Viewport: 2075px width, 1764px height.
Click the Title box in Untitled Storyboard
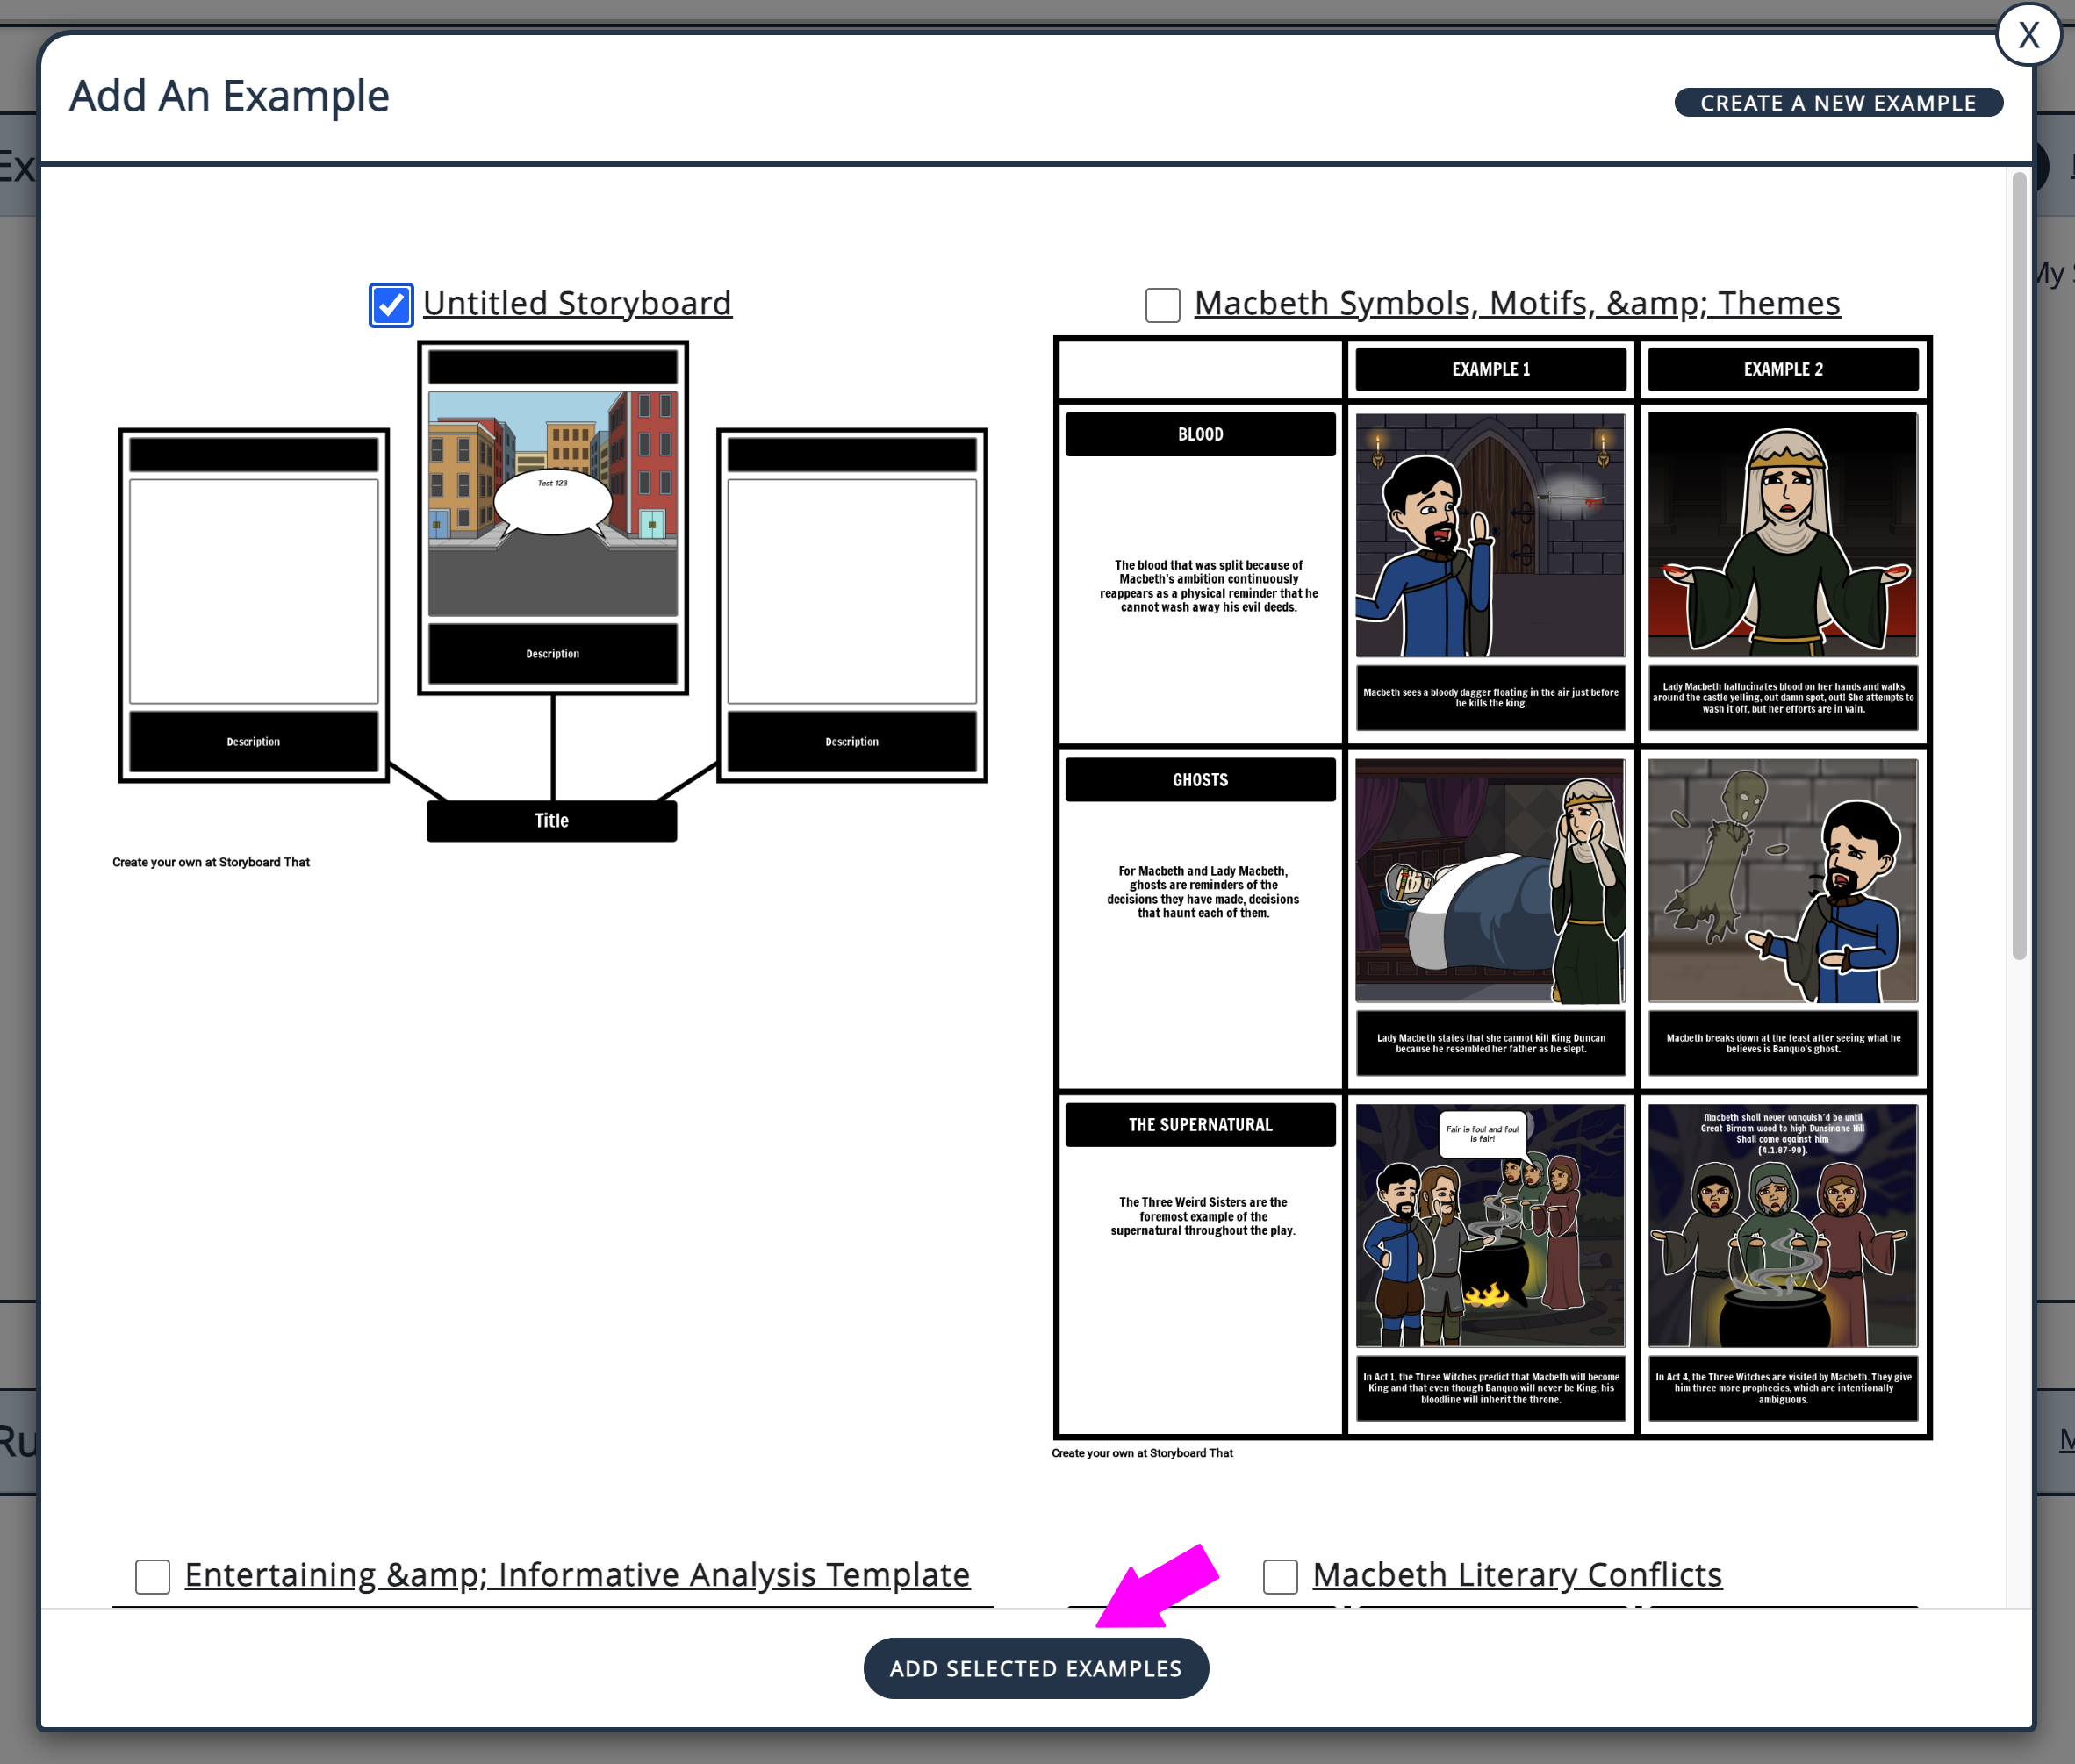click(x=552, y=821)
